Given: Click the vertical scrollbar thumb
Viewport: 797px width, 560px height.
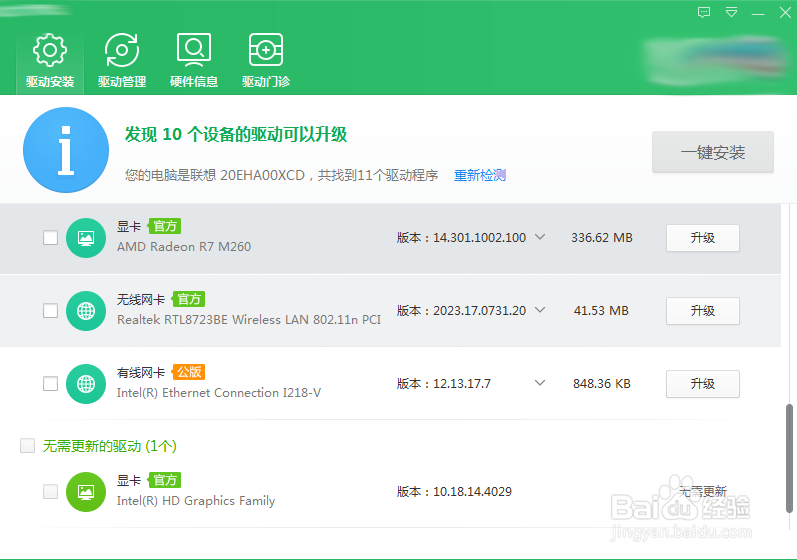Looking at the screenshot, I should (x=789, y=458).
